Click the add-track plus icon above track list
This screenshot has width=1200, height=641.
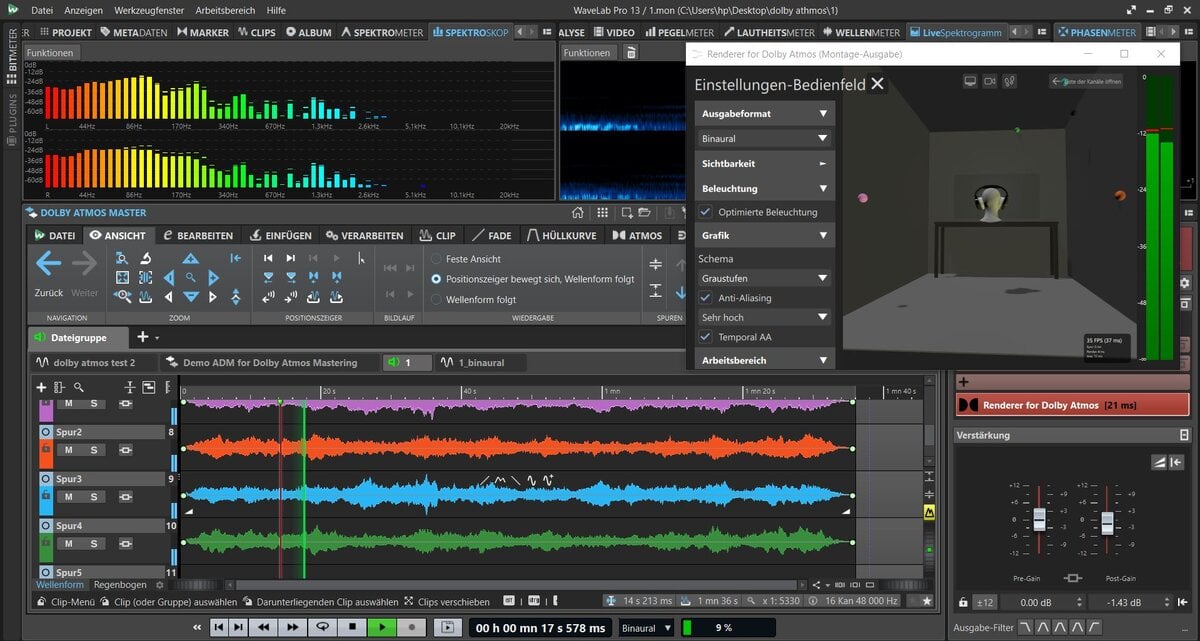(x=41, y=387)
